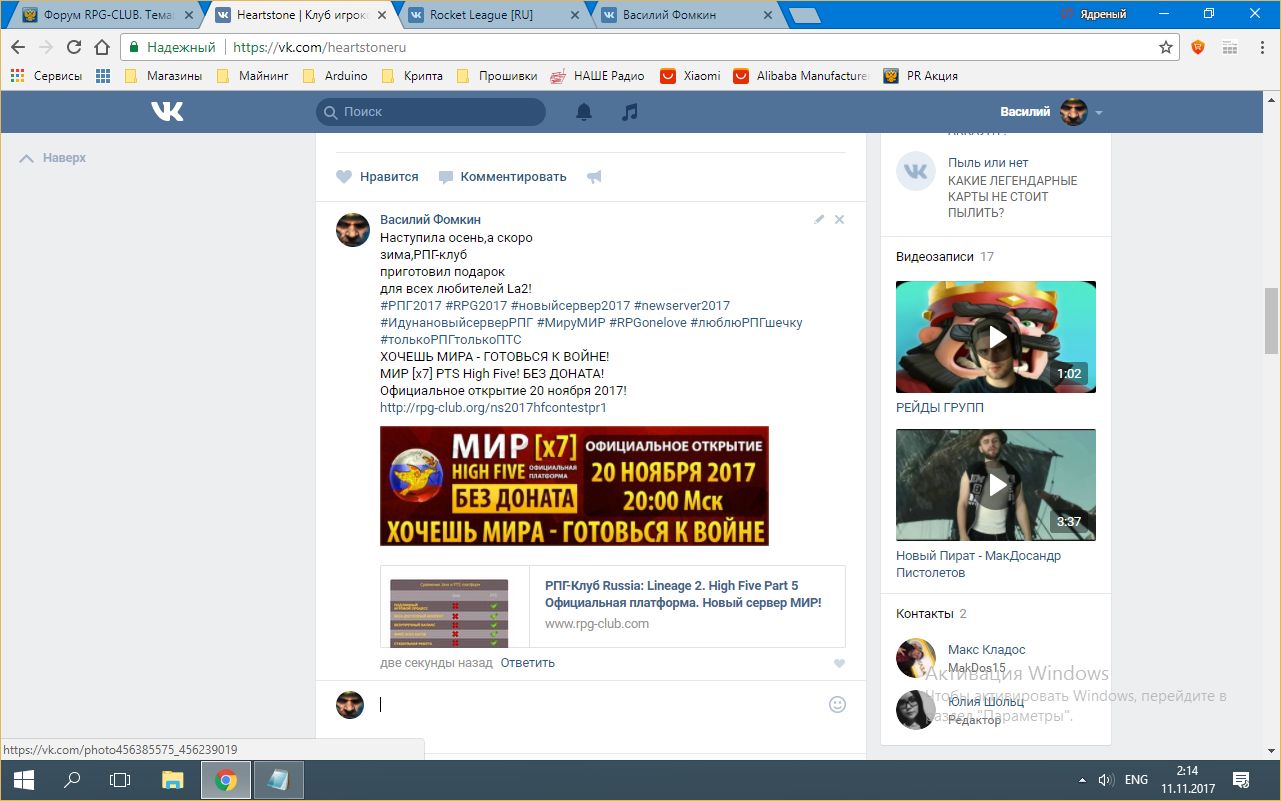Image resolution: width=1281 pixels, height=801 pixels.
Task: Bookmark this page with the star icon
Action: click(1166, 47)
